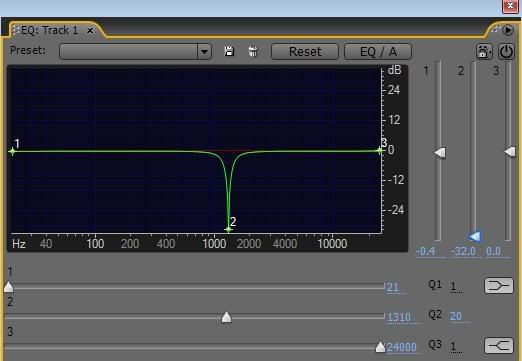Screen dimensions: 522x361
Task: Toggle the EQ power button
Action: (x=506, y=52)
